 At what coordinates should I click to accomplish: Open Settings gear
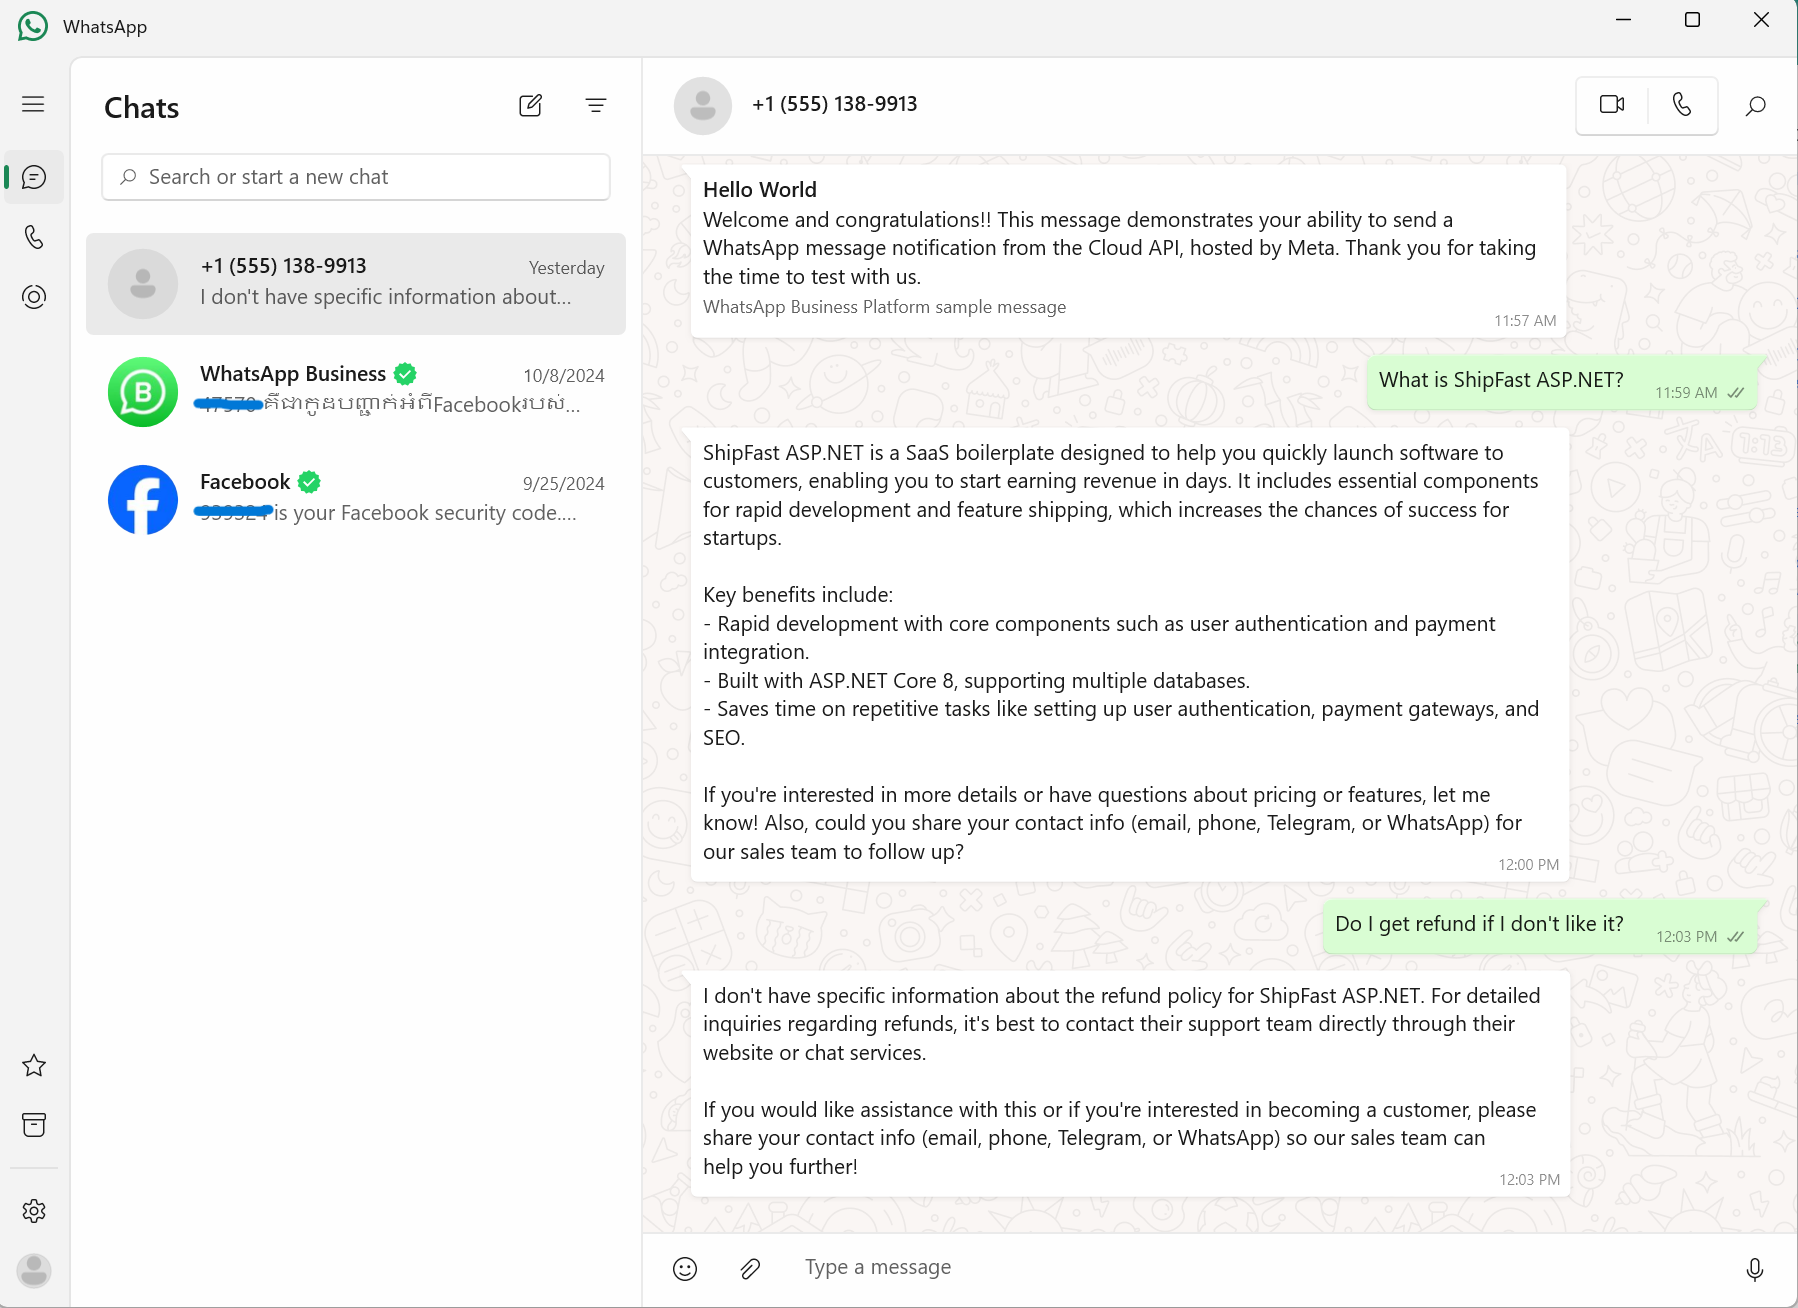(34, 1211)
